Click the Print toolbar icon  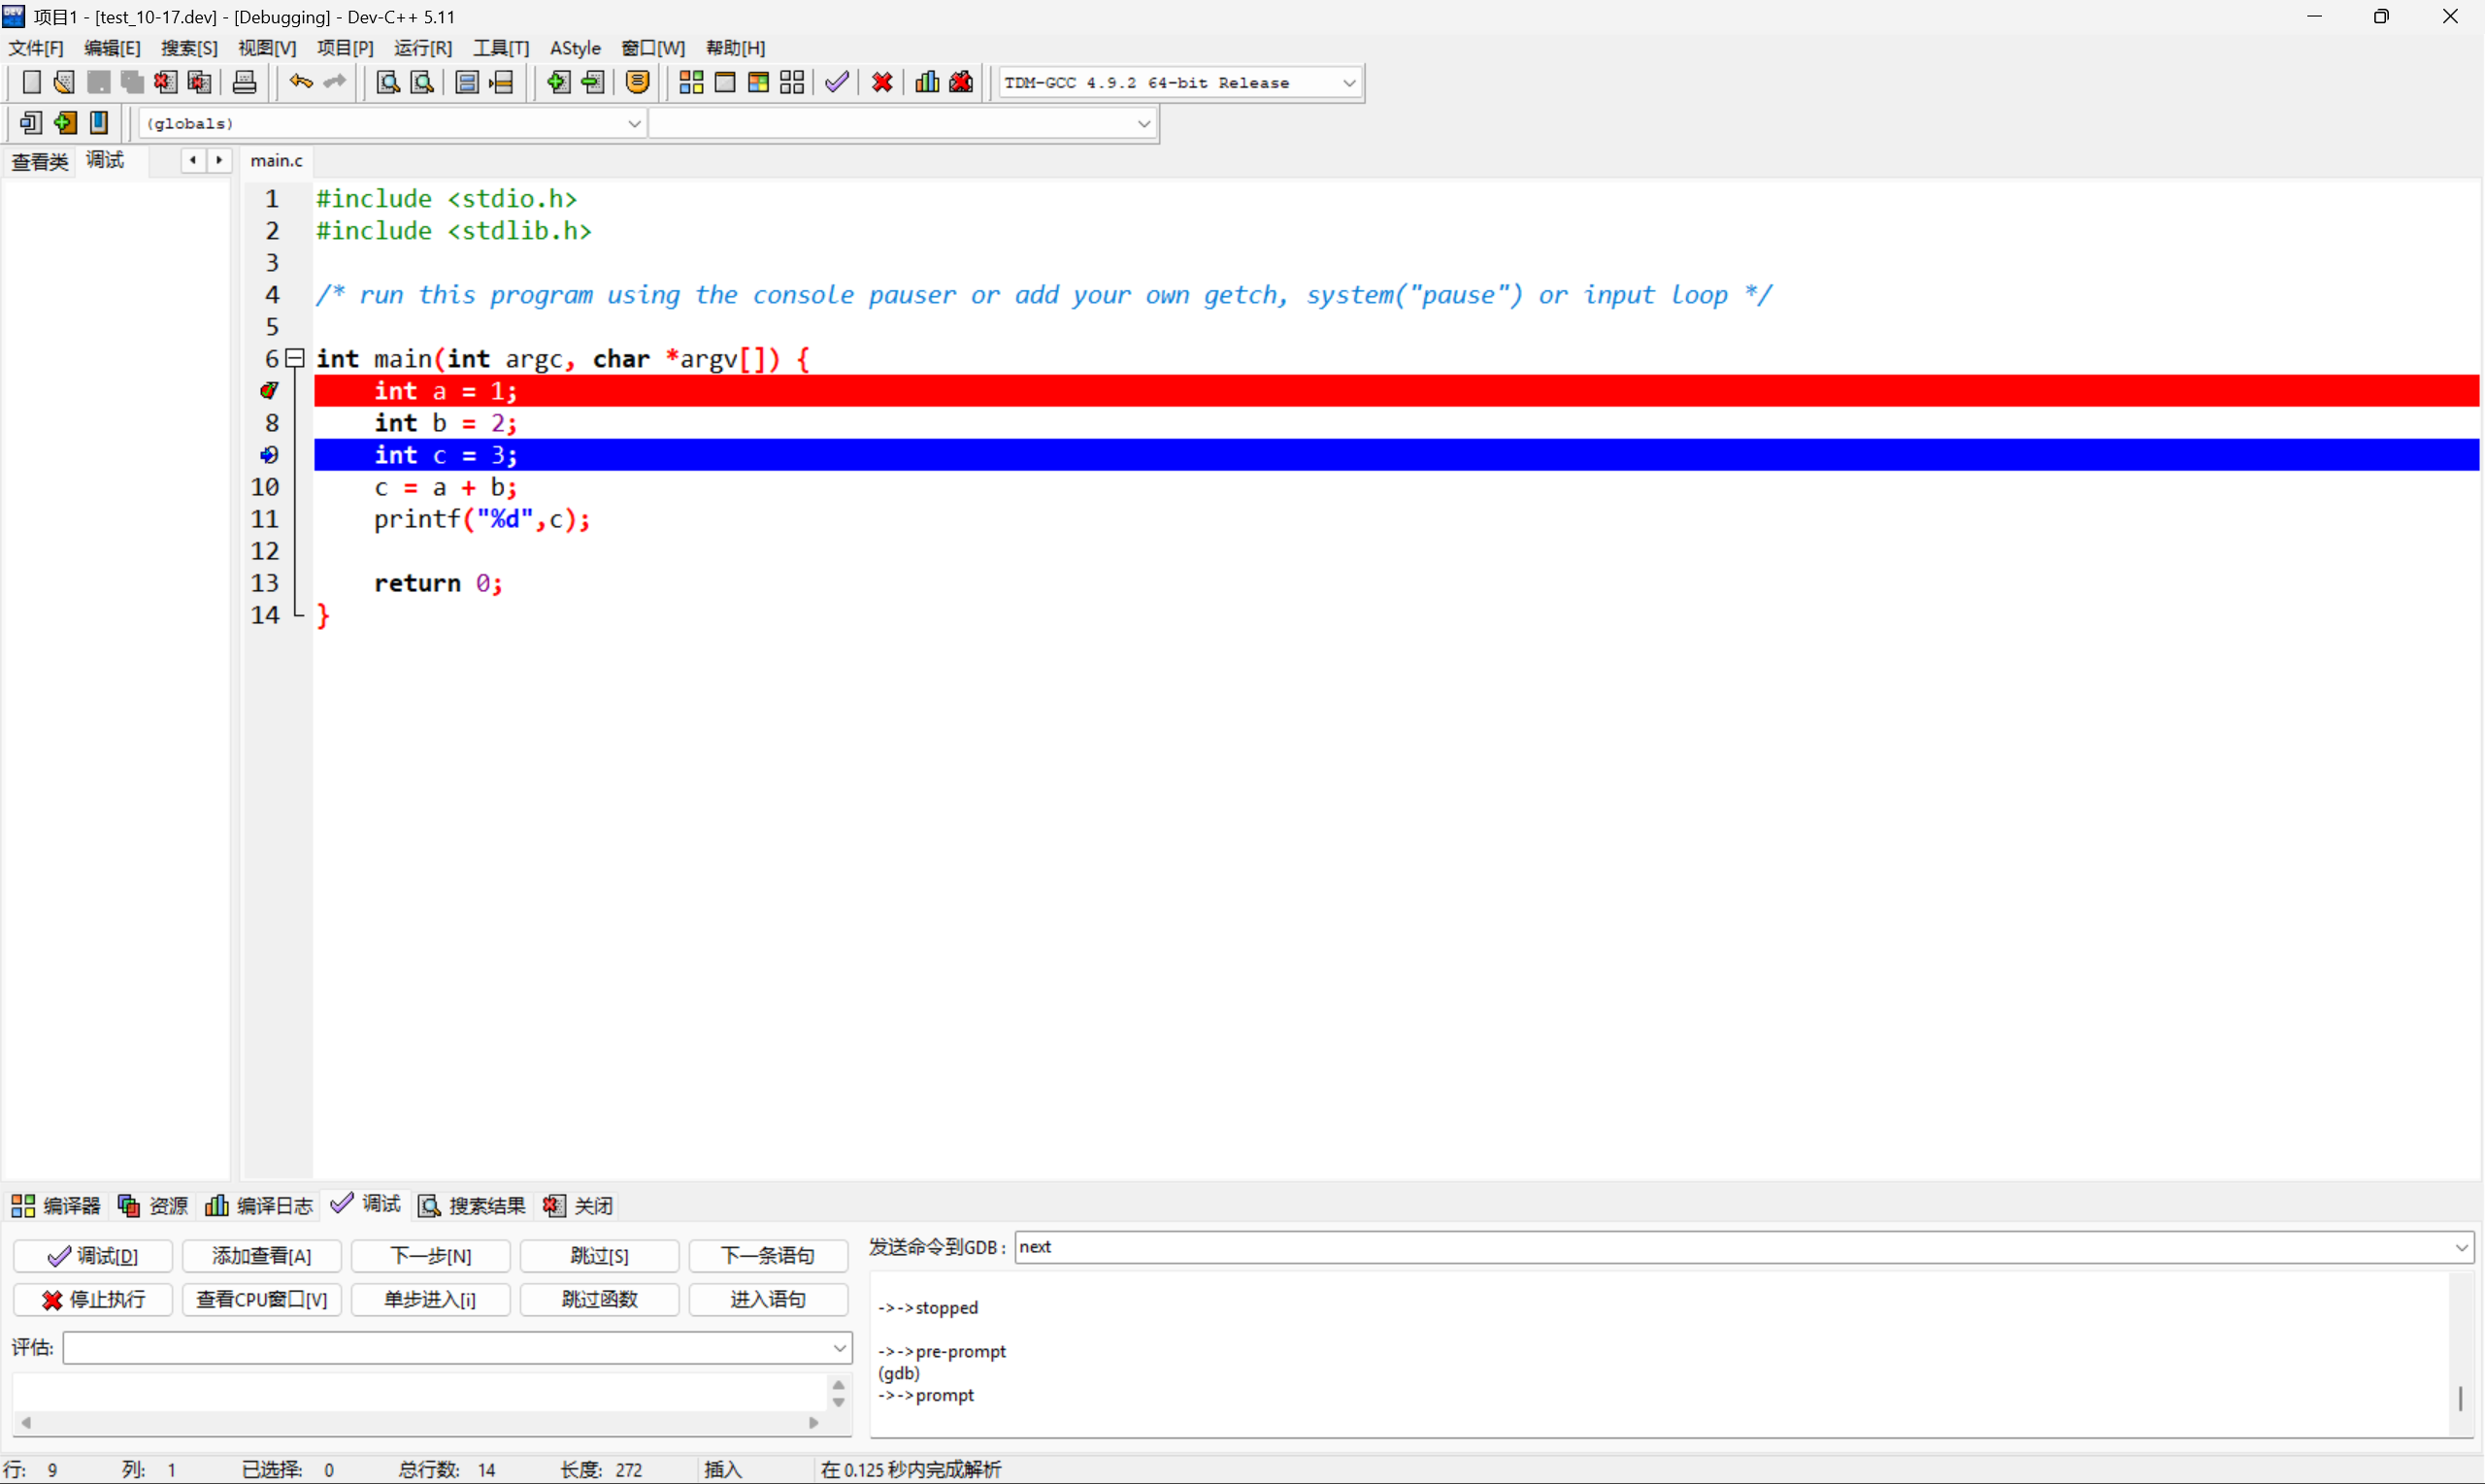click(x=244, y=82)
